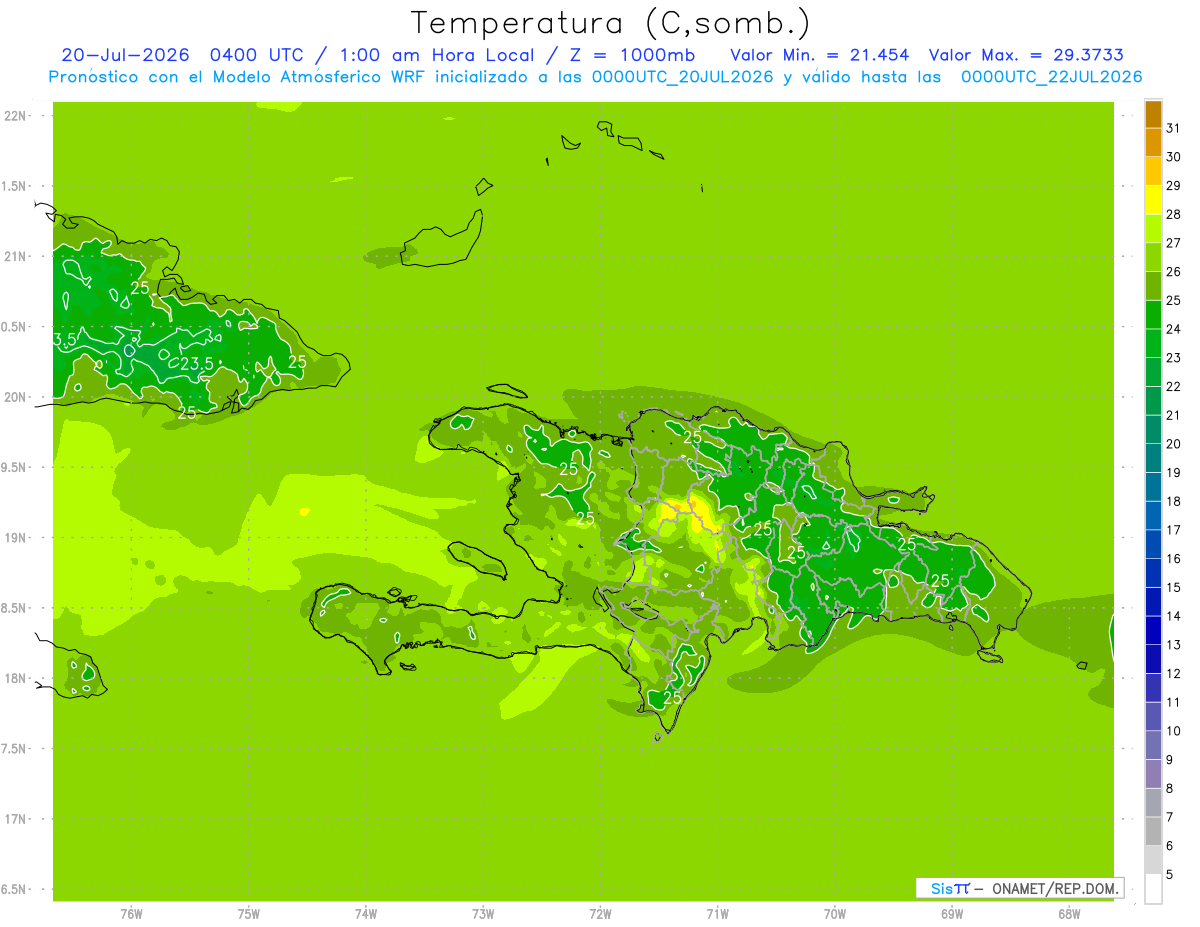The width and height of the screenshot is (1200, 927).
Task: Click the green 23 degree legend swatch
Action: 1153,344
